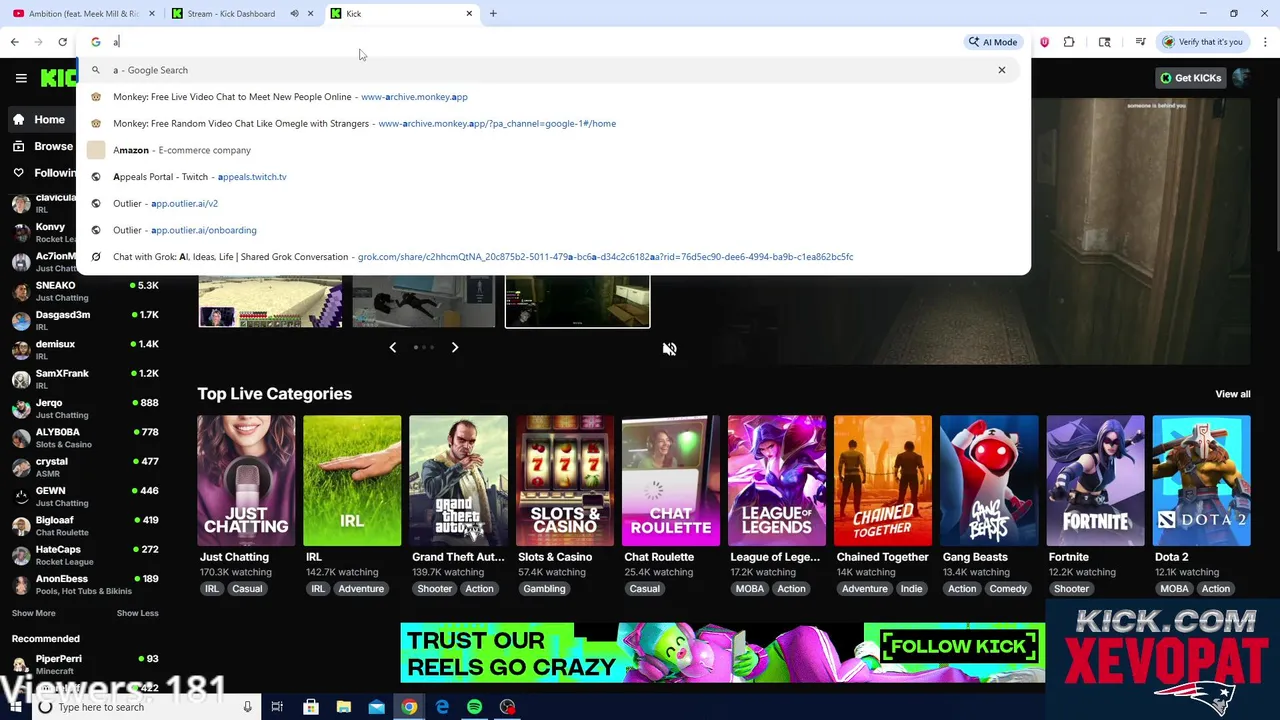This screenshot has height=720, width=1280.
Task: Go to next featured stream carousel arrow
Action: tap(455, 347)
